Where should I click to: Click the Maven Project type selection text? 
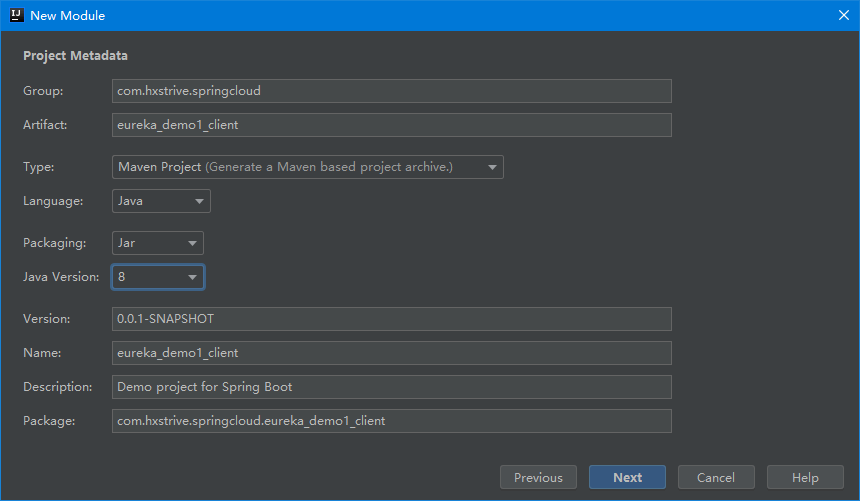click(160, 167)
